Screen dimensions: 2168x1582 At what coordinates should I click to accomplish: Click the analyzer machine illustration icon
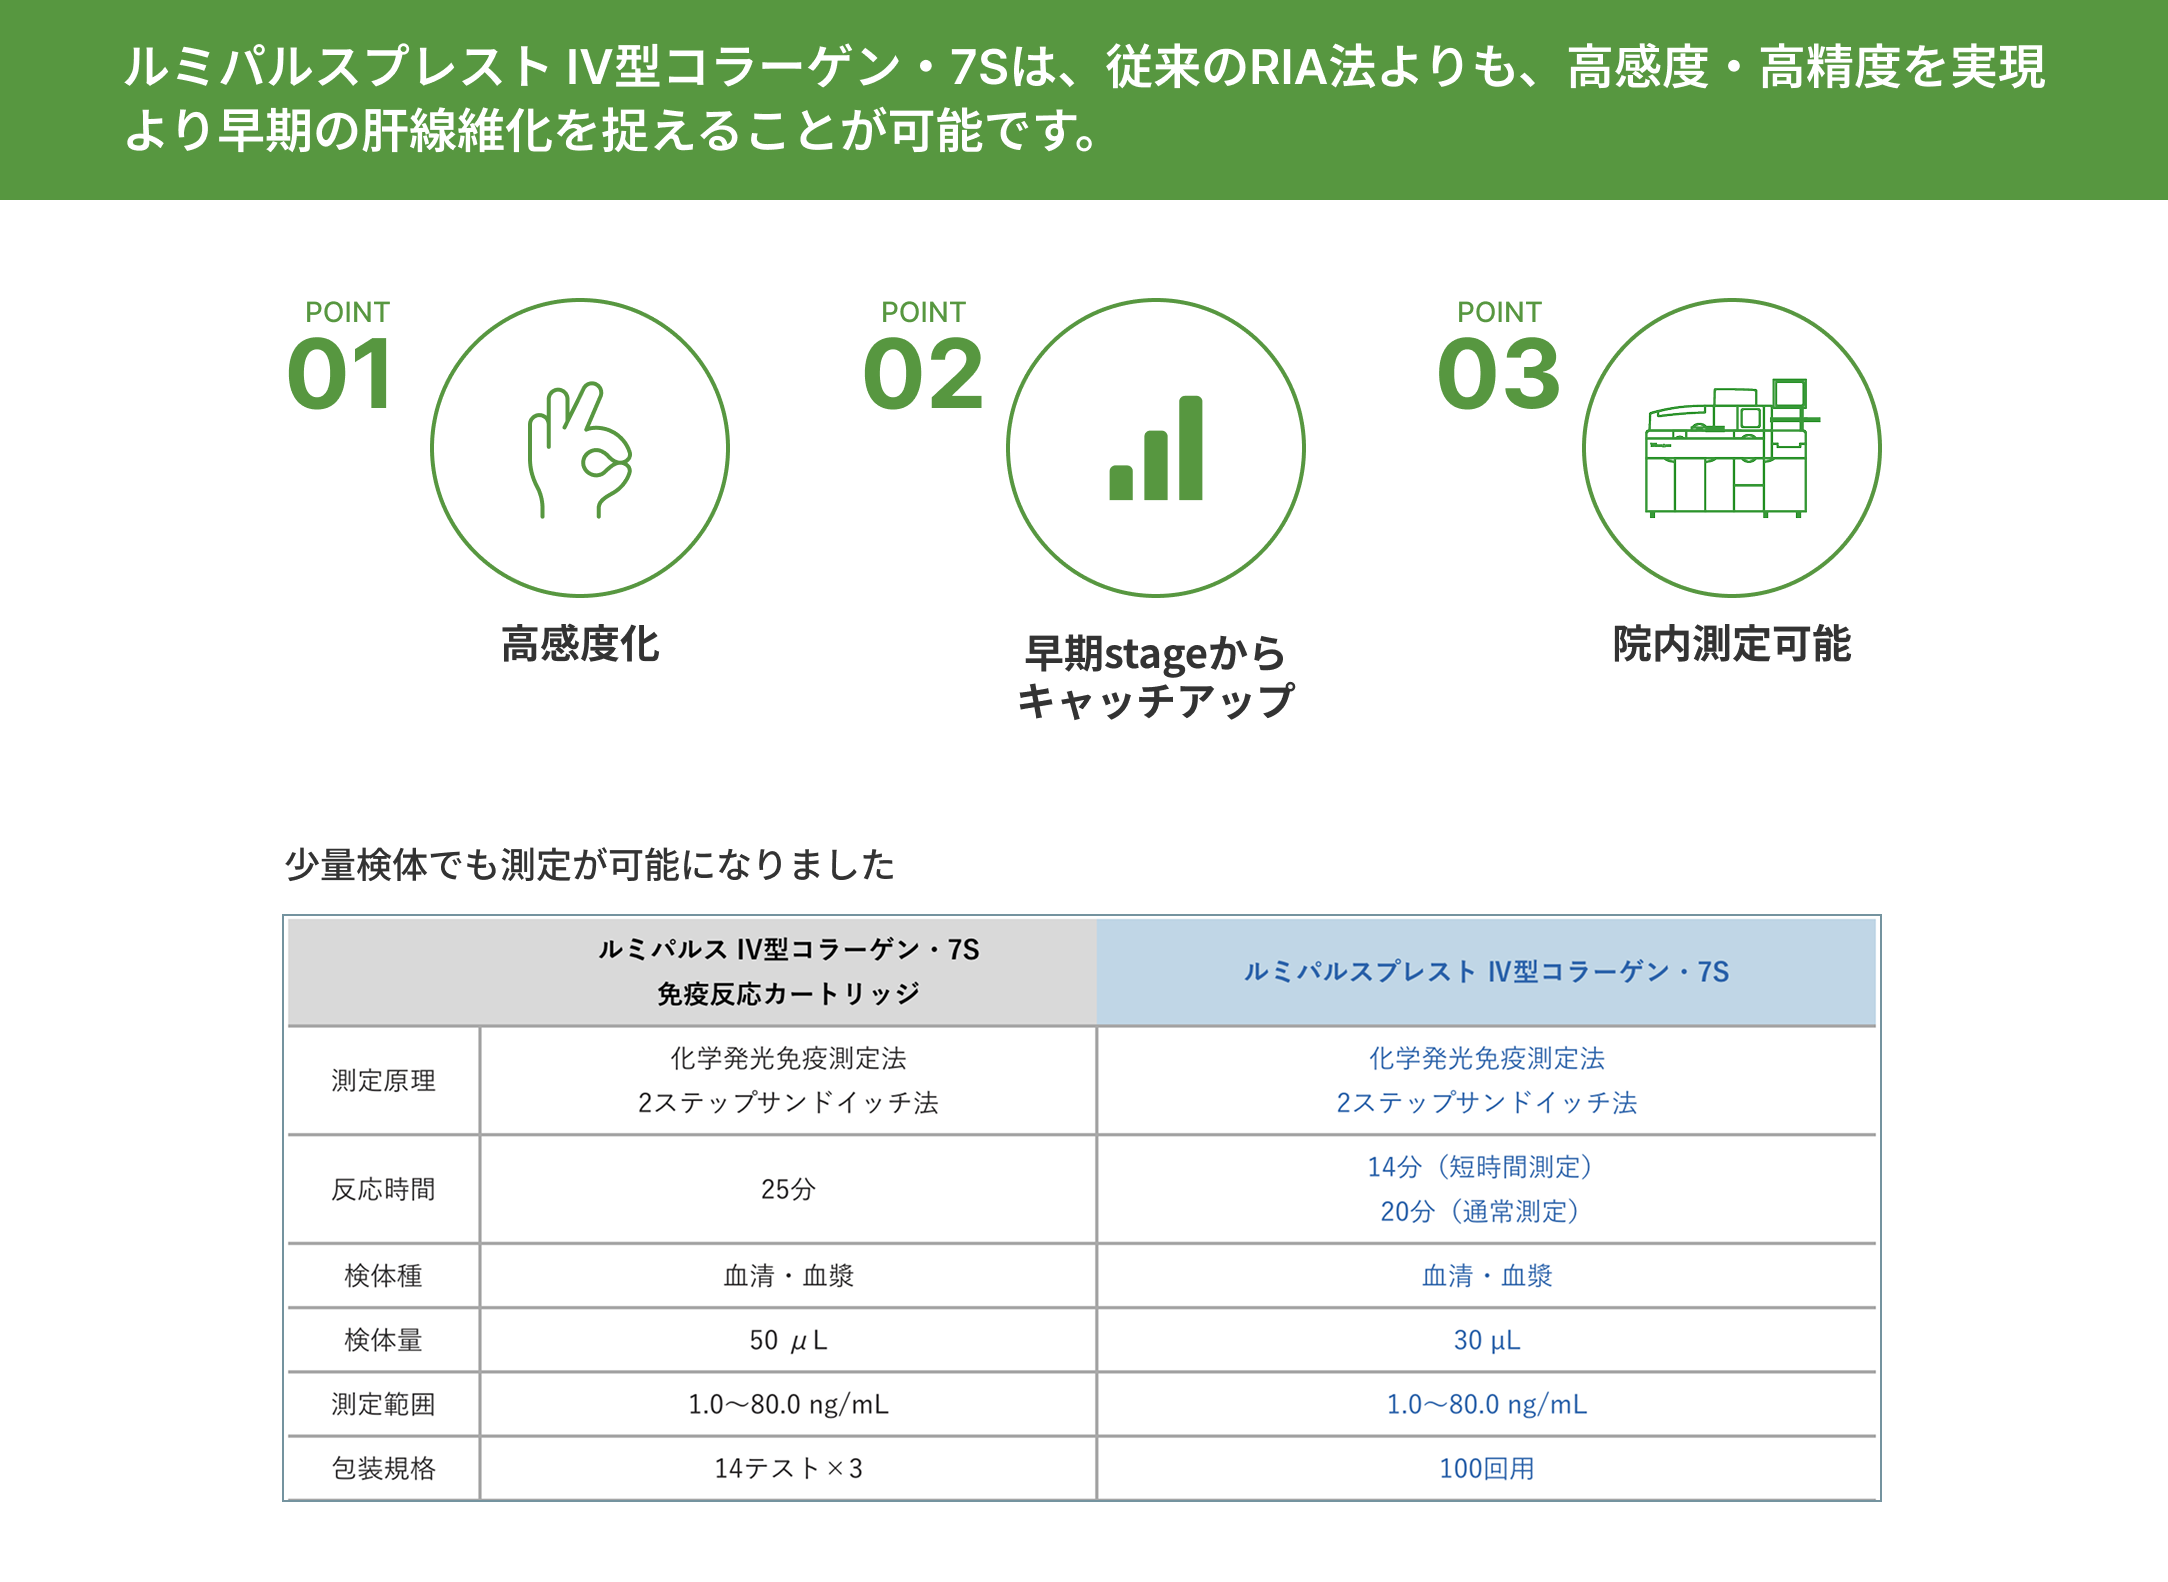(x=1731, y=448)
